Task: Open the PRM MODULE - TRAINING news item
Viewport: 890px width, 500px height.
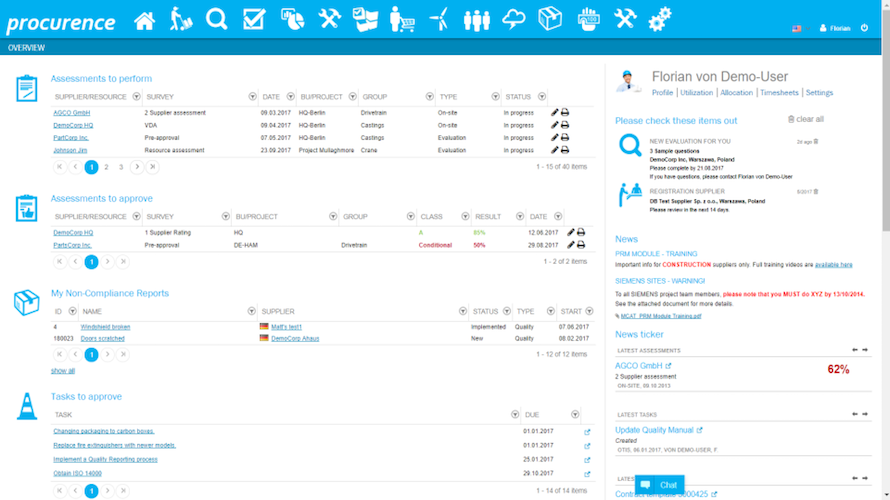Action: tap(656, 254)
